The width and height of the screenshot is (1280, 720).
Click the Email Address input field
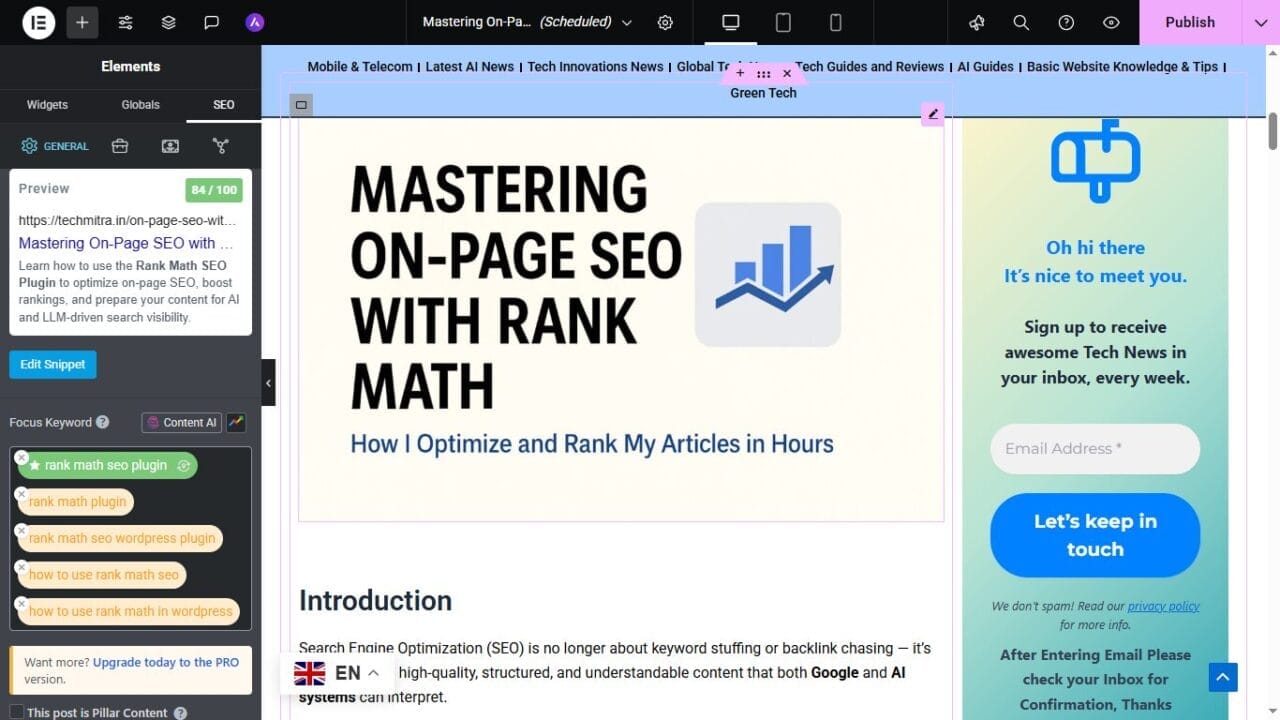tap(1095, 449)
